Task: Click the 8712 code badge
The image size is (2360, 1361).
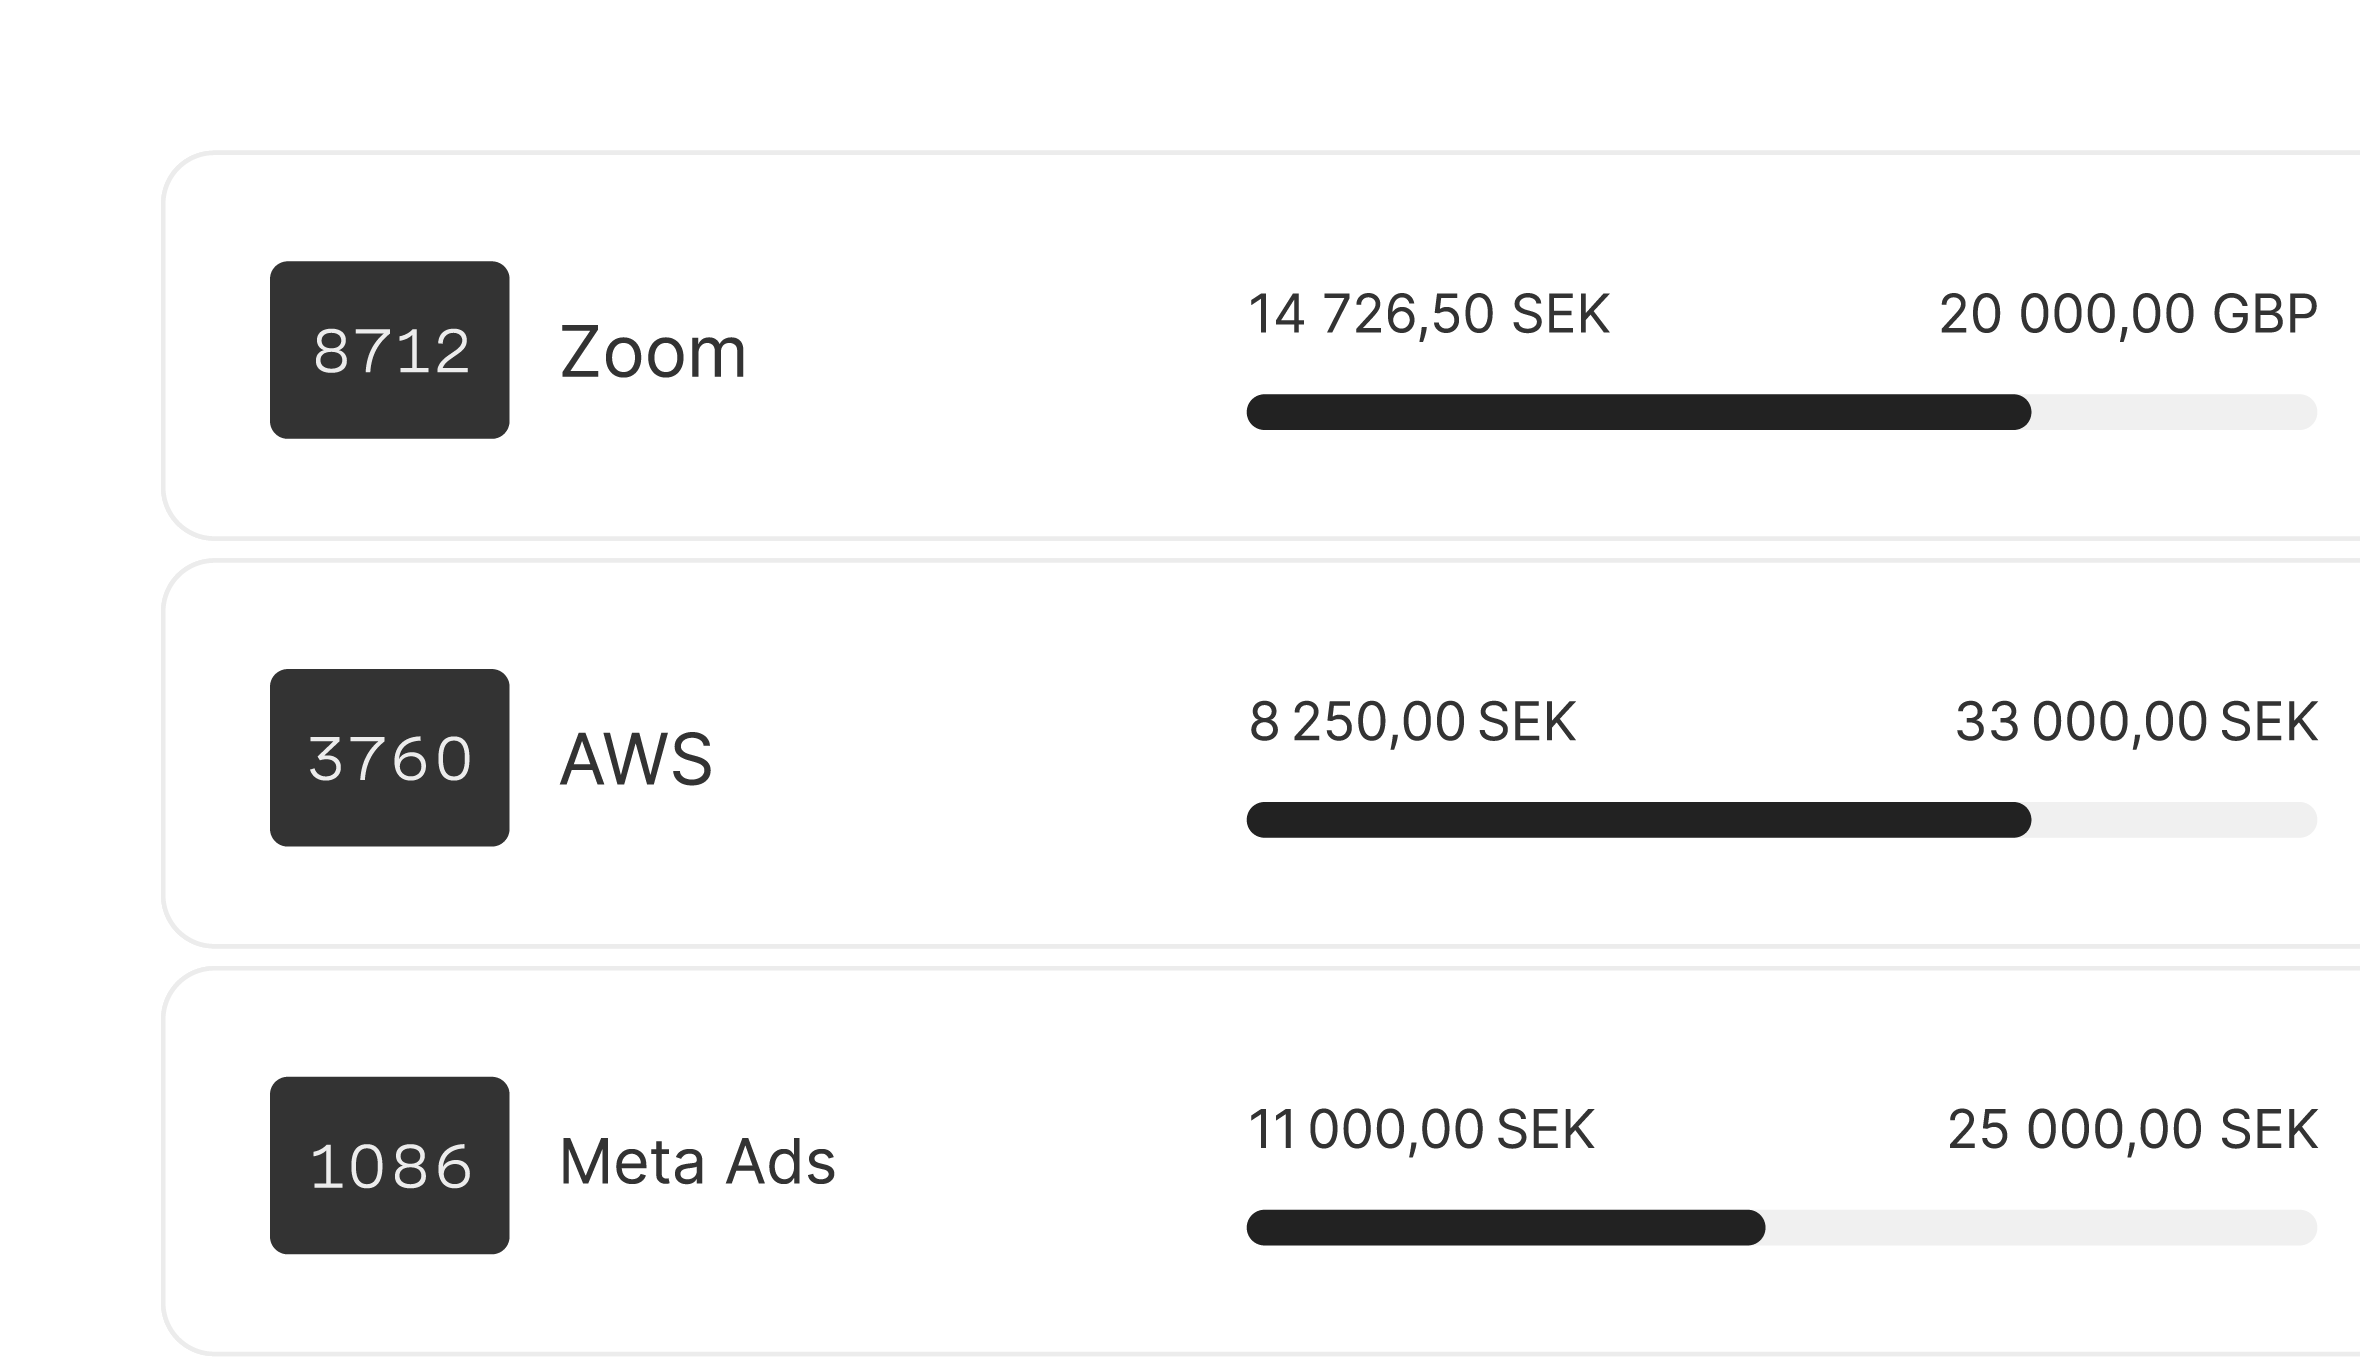Action: [x=389, y=350]
